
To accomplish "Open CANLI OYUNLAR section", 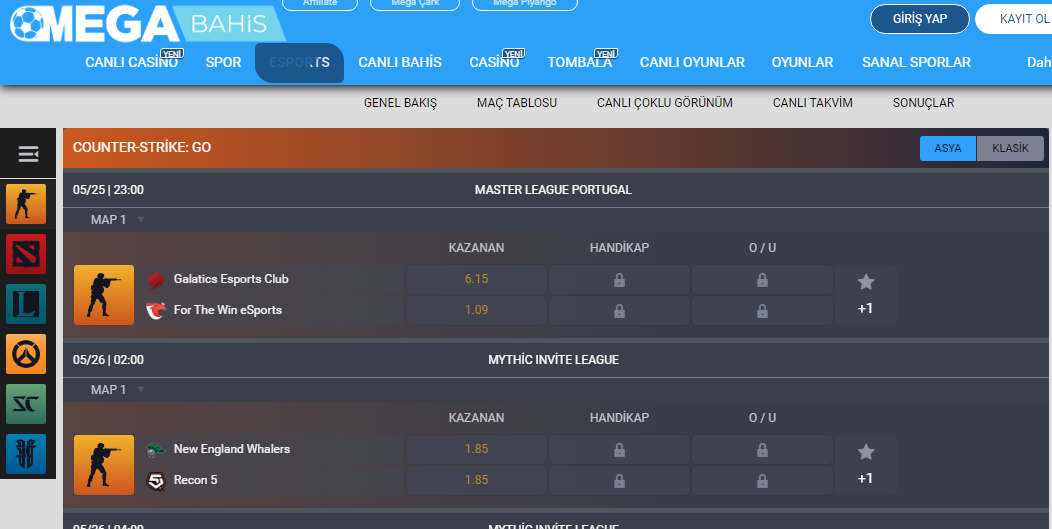I will click(692, 62).
